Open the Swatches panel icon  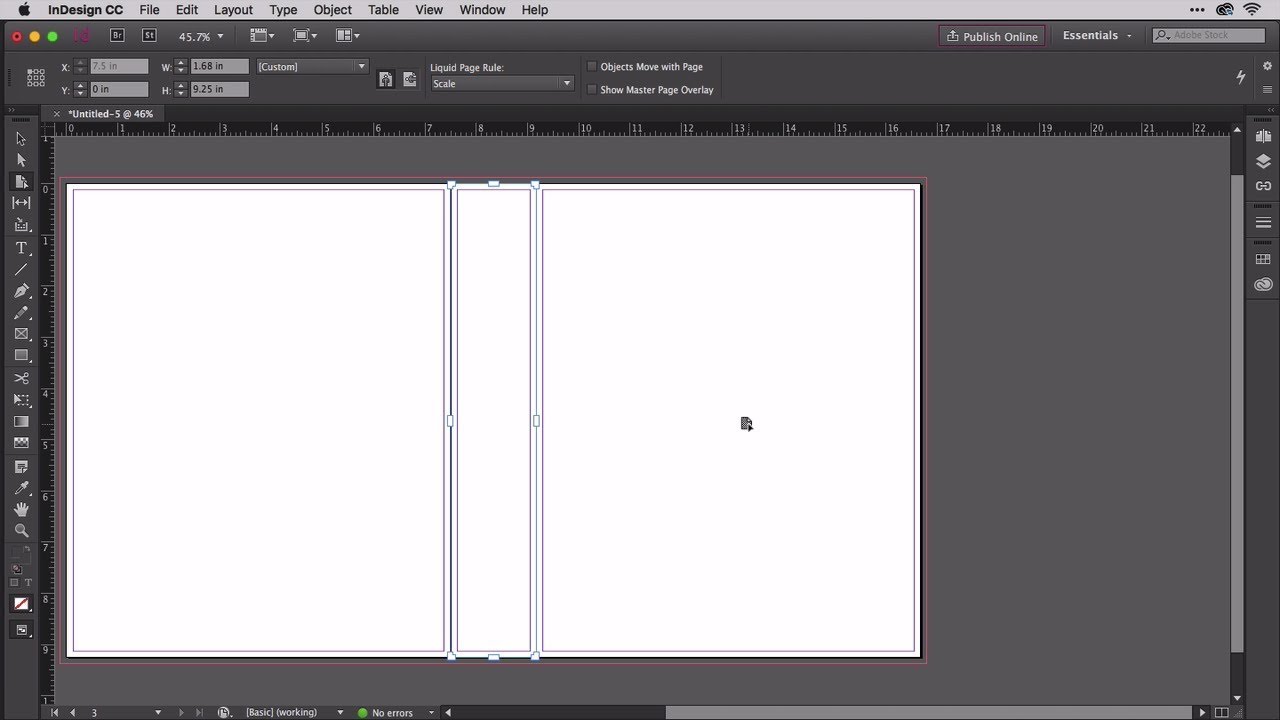[1263, 260]
